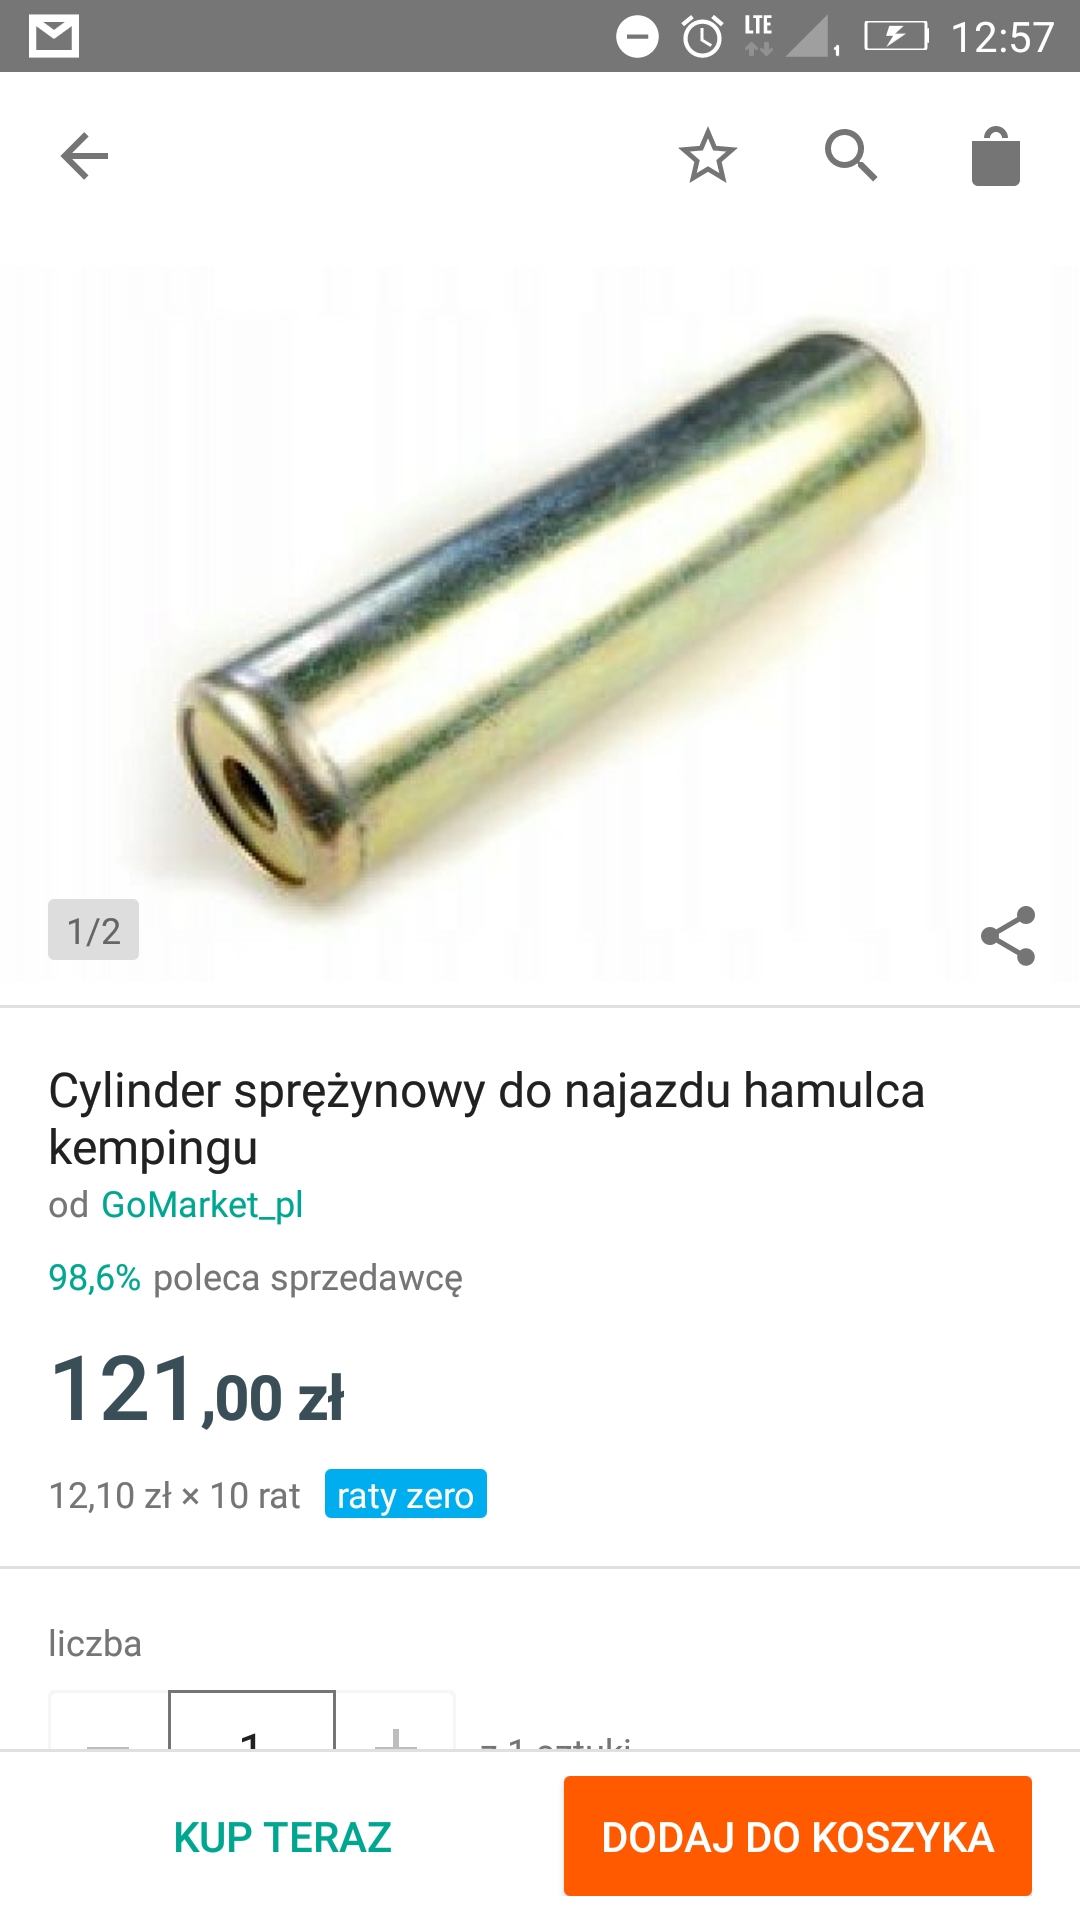This screenshot has width=1080, height=1920.
Task: Open seller GoMarket_pl profile
Action: point(202,1205)
